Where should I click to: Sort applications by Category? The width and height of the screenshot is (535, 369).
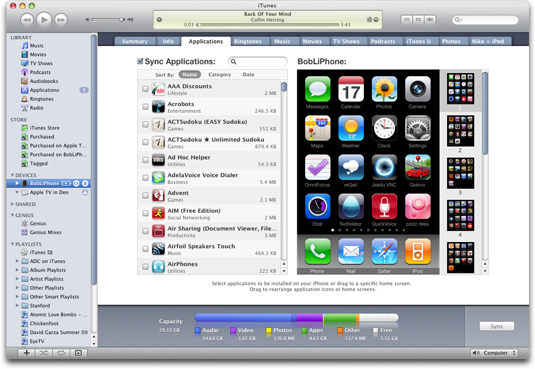(219, 74)
